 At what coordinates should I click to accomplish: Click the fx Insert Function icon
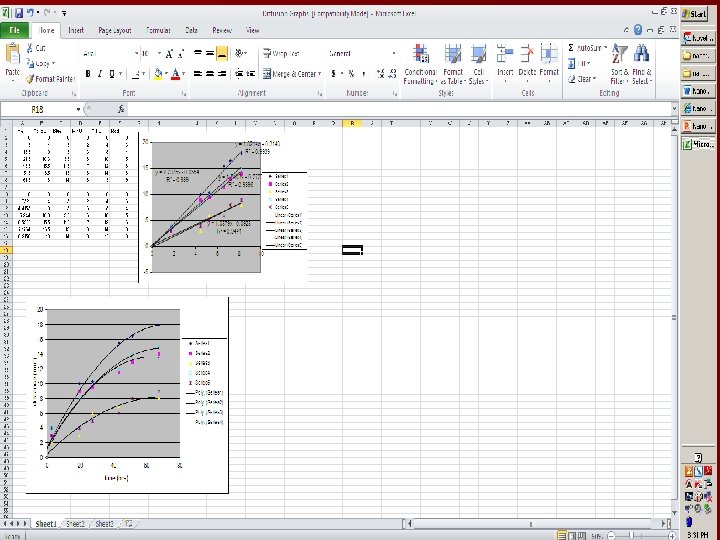[x=121, y=109]
